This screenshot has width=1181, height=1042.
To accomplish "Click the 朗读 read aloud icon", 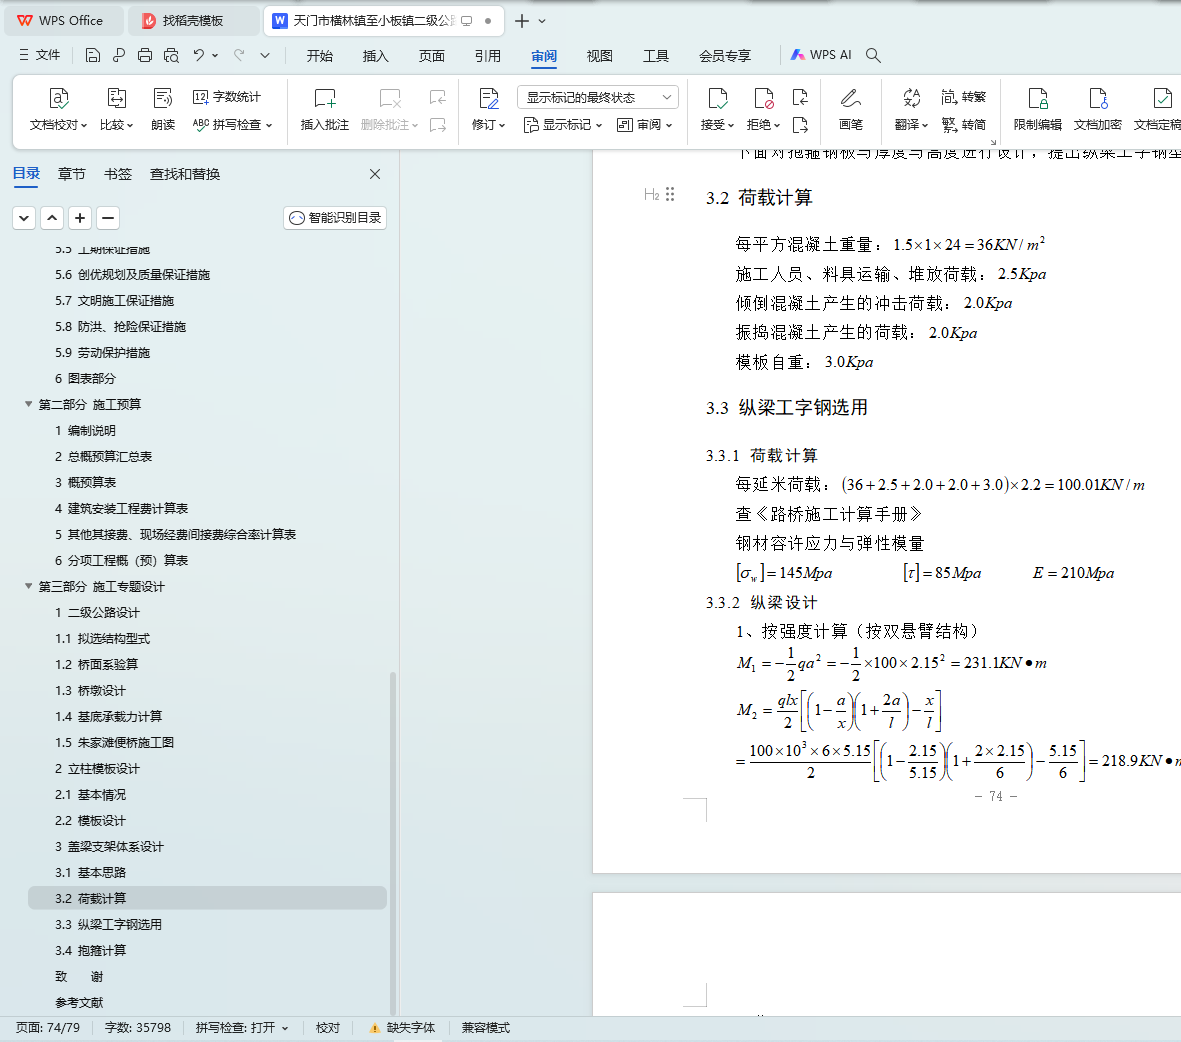I will [163, 109].
